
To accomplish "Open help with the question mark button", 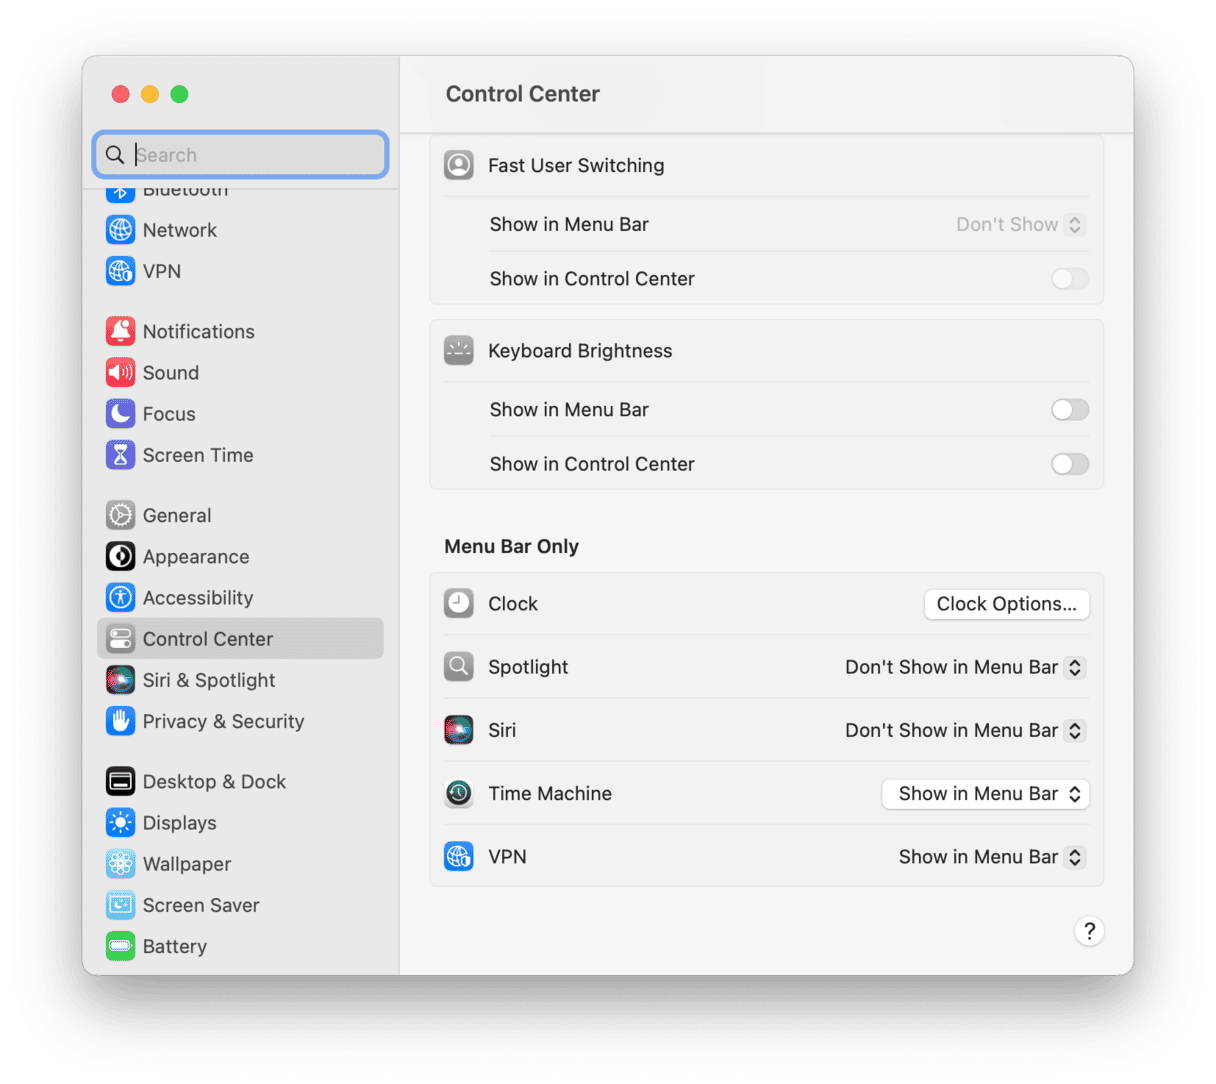I will coord(1089,931).
